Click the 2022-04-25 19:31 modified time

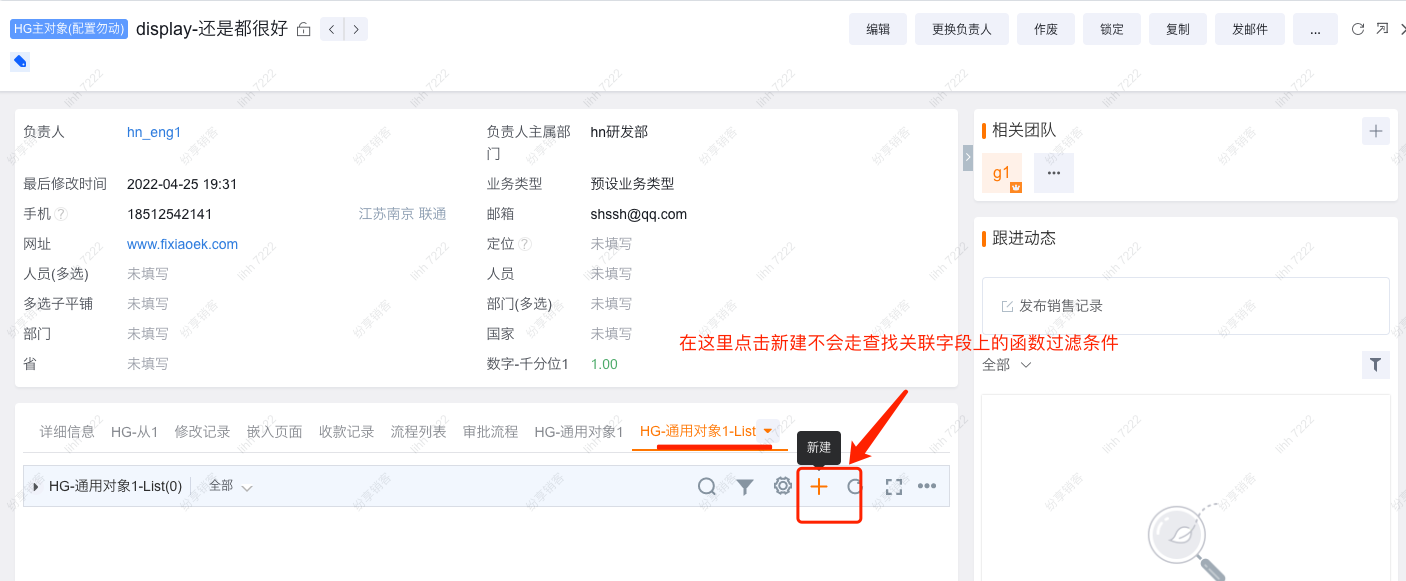[x=182, y=184]
